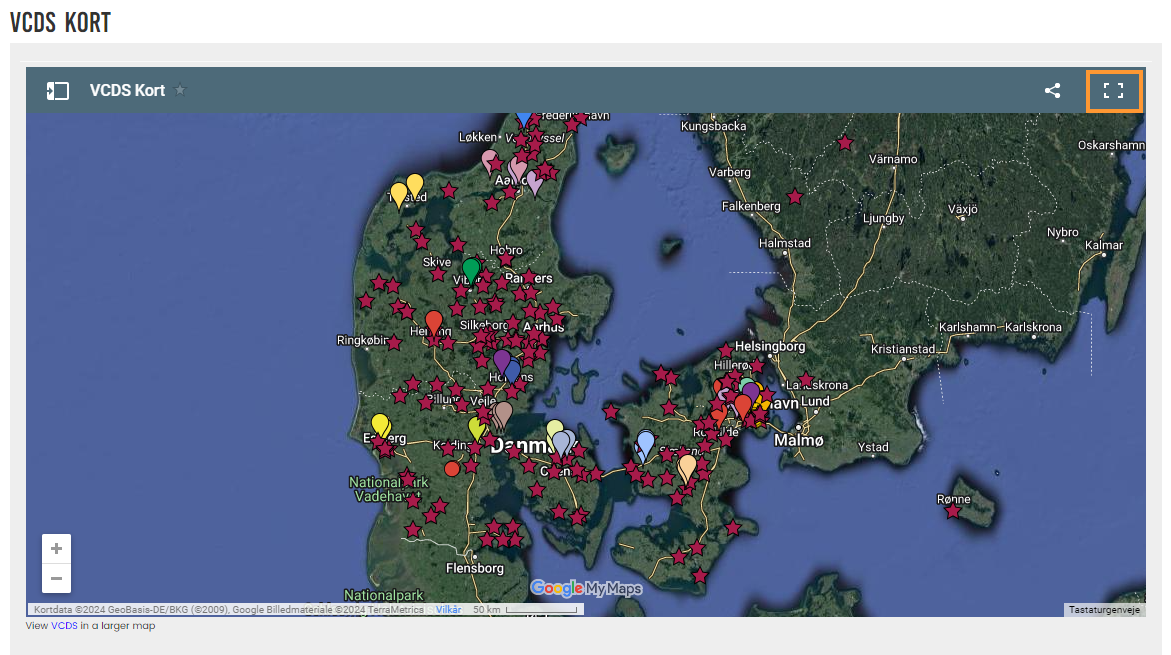Select the light blue pin on western Zealand
The image size is (1171, 655).
pyautogui.click(x=646, y=441)
